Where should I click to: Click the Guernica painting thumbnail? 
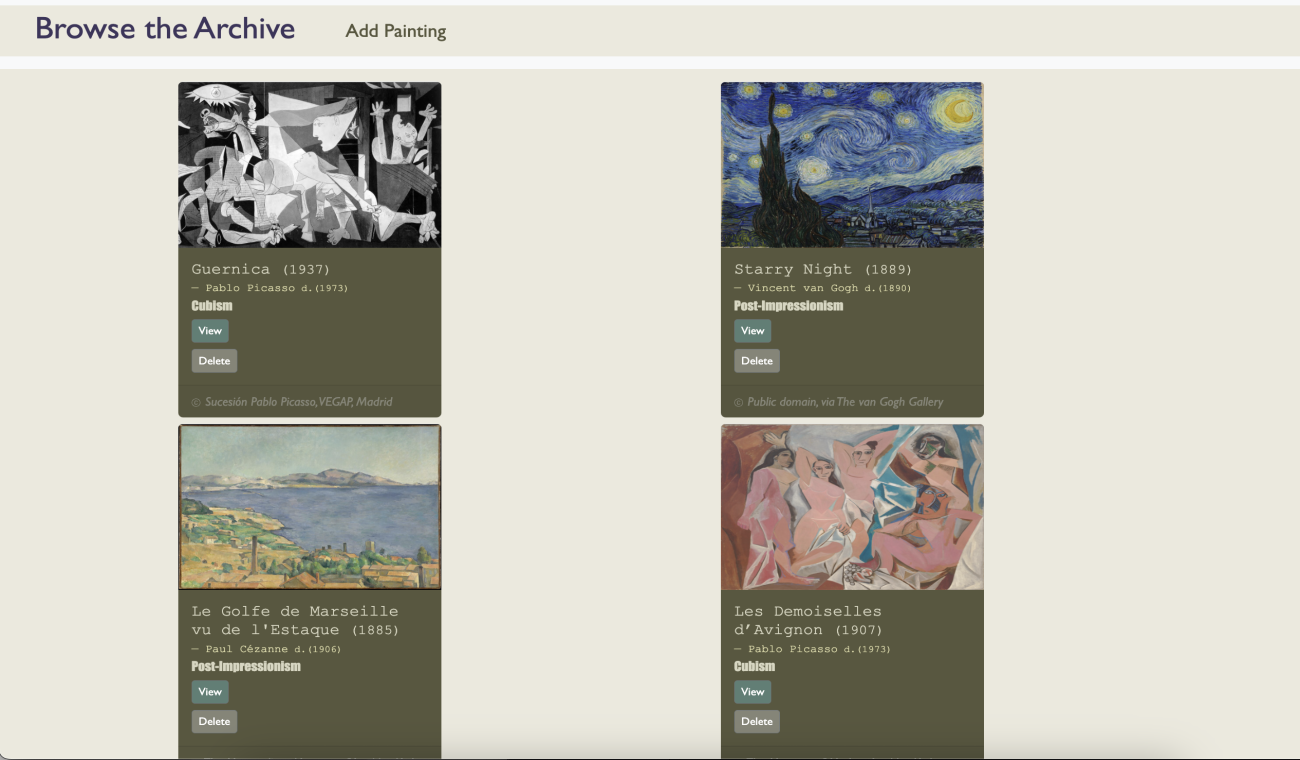[309, 165]
